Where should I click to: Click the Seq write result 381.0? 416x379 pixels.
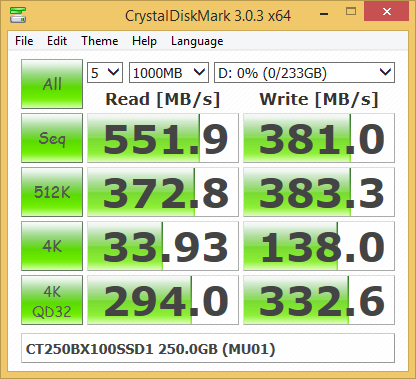point(319,138)
